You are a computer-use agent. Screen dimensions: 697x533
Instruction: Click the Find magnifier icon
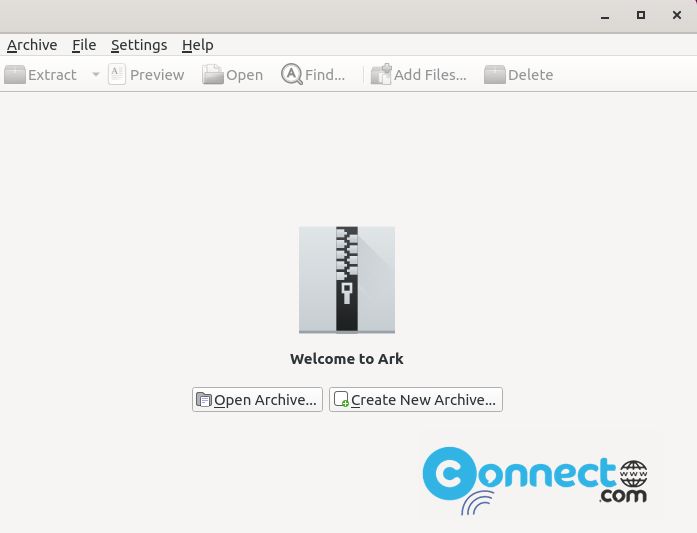(292, 74)
